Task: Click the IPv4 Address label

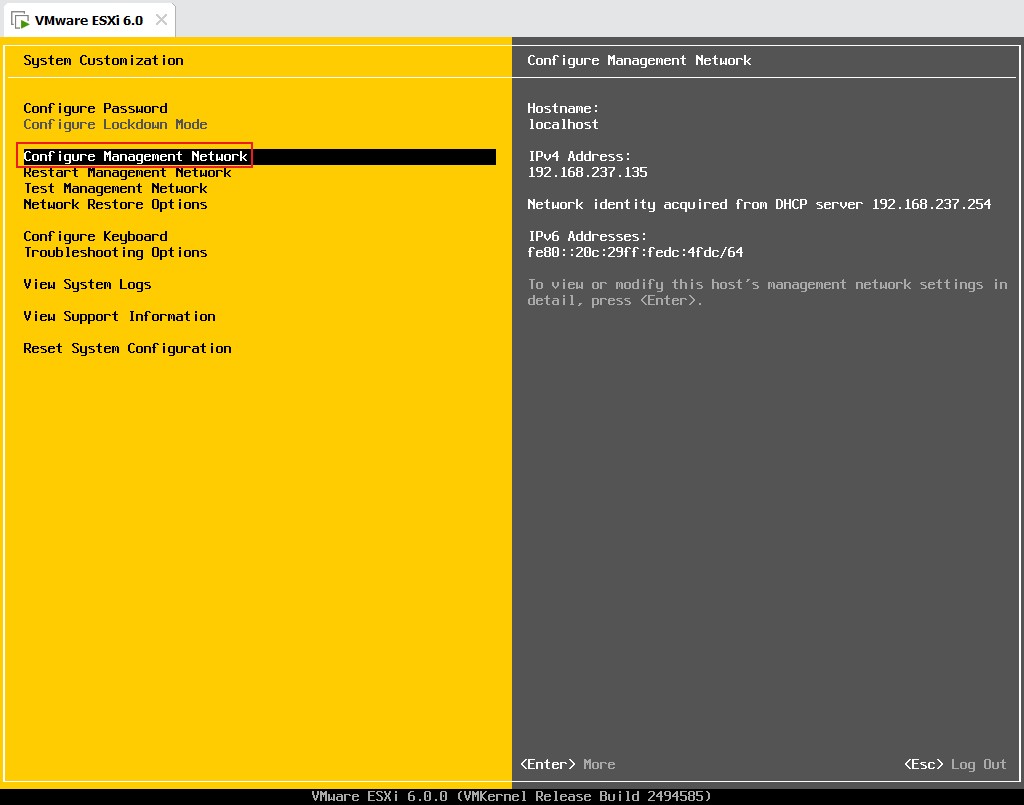Action: tap(579, 156)
